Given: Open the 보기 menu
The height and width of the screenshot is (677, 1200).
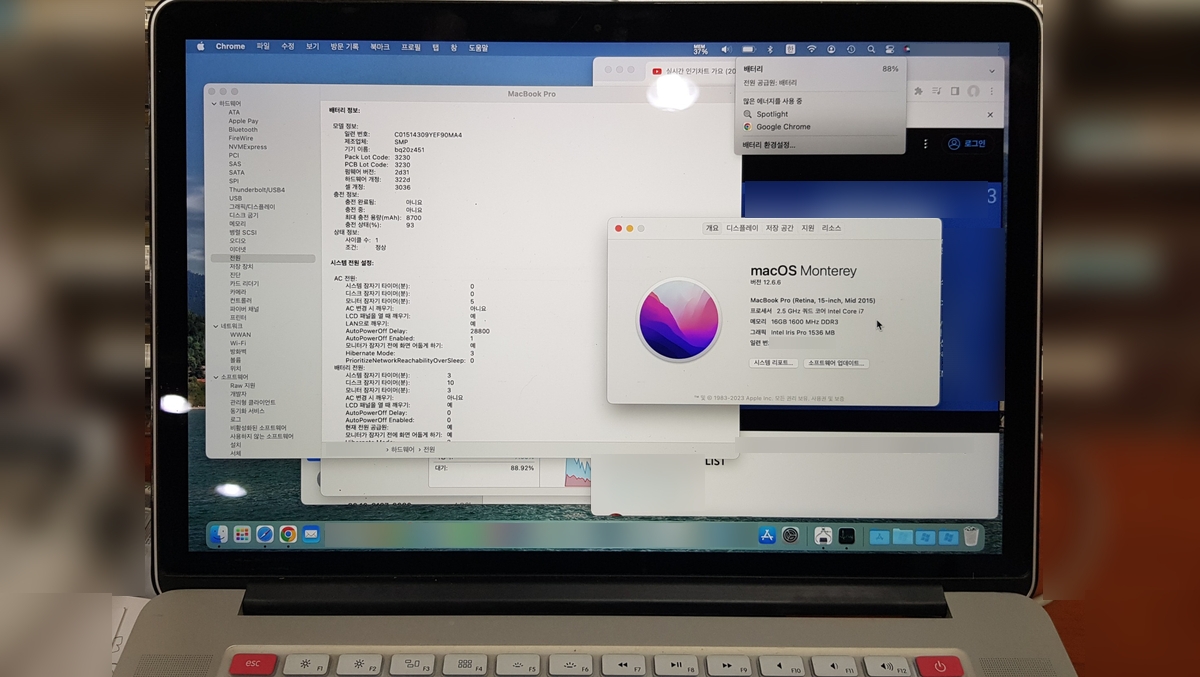Looking at the screenshot, I should pos(312,47).
